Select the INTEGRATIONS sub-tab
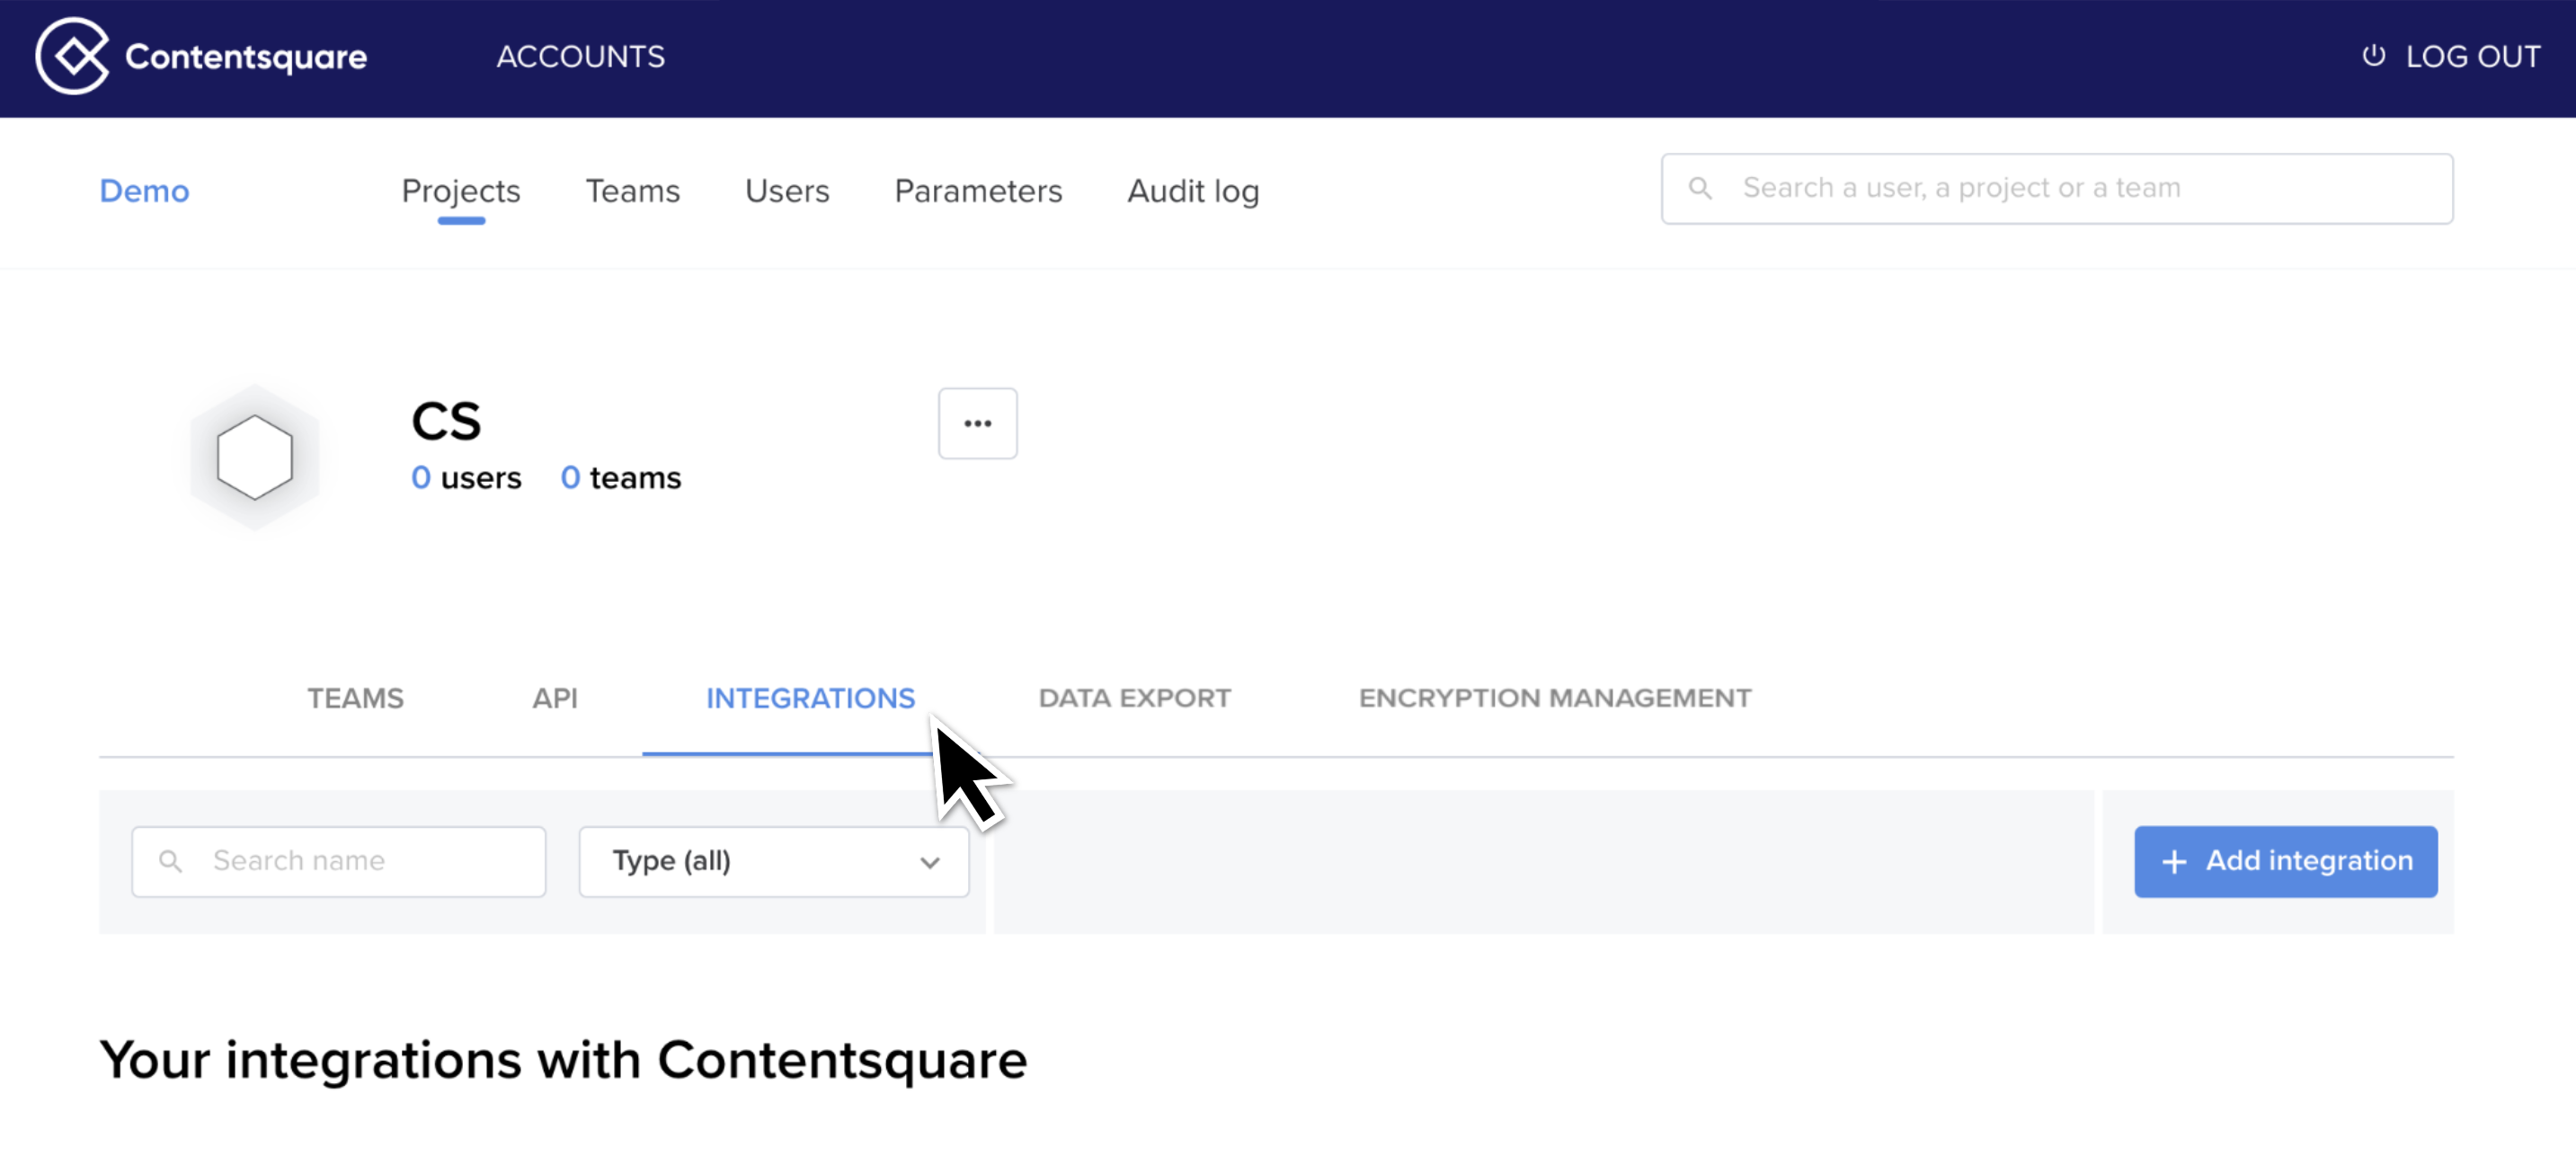This screenshot has height=1165, width=2576. click(x=810, y=698)
